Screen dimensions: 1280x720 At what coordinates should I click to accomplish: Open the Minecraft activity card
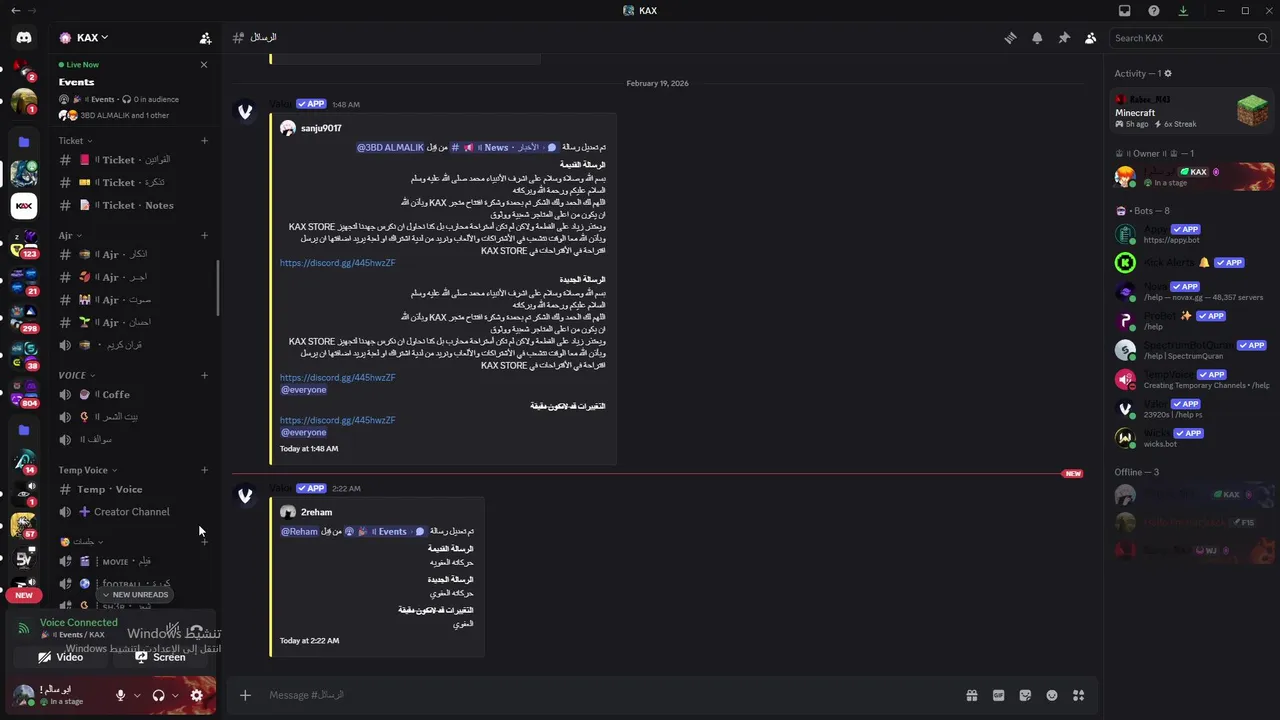pos(1194,111)
